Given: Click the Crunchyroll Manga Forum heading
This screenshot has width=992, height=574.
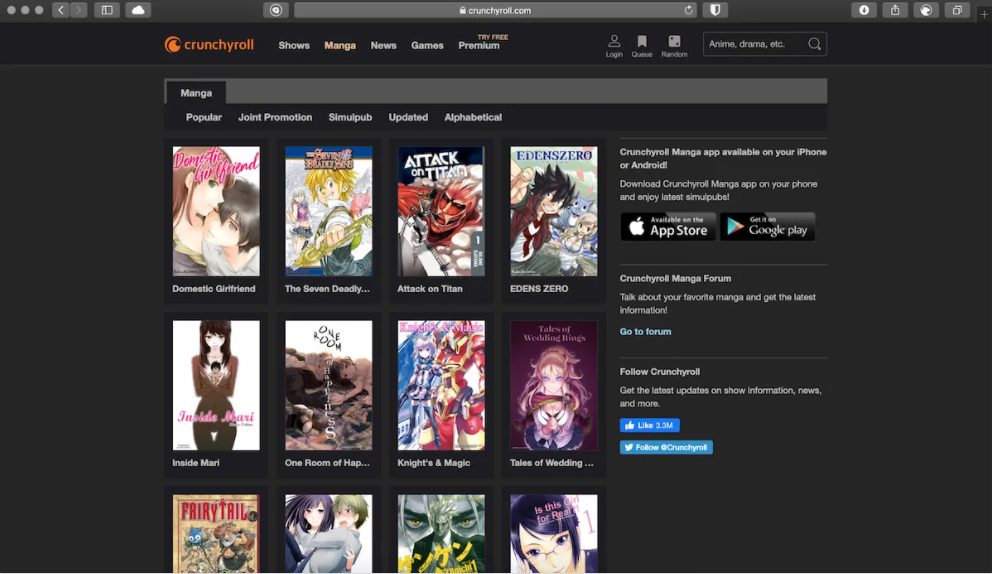Looking at the screenshot, I should (x=675, y=278).
